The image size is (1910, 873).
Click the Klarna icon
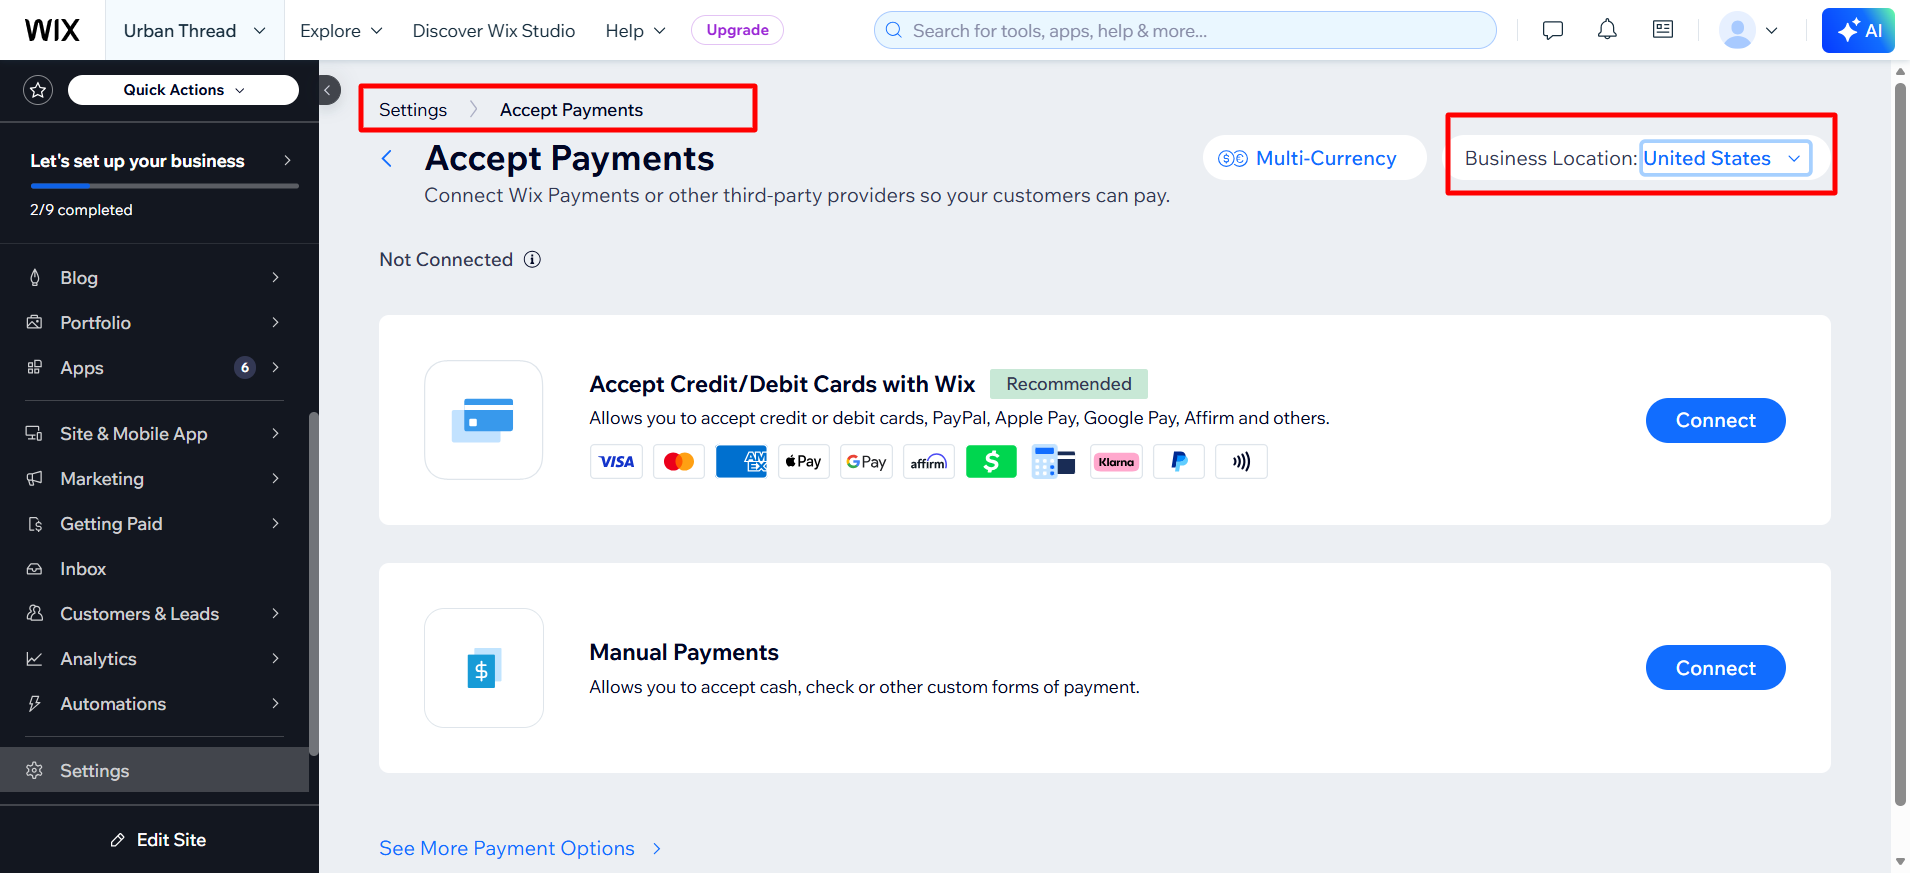click(1116, 462)
